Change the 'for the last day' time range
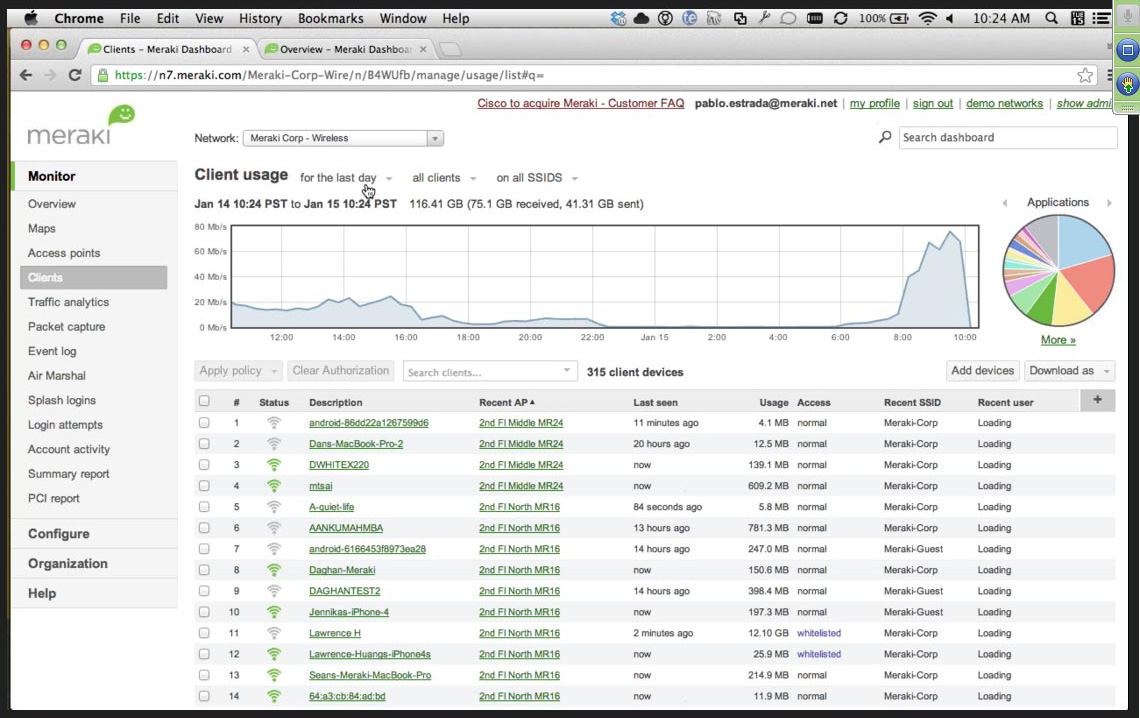This screenshot has width=1140, height=718. (x=346, y=178)
